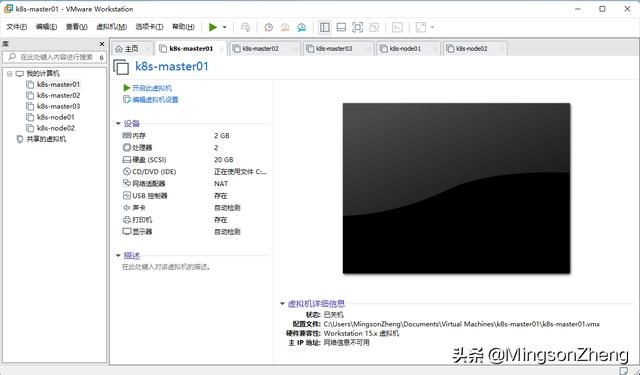Collapse the 我的计算机 tree node

[9, 74]
